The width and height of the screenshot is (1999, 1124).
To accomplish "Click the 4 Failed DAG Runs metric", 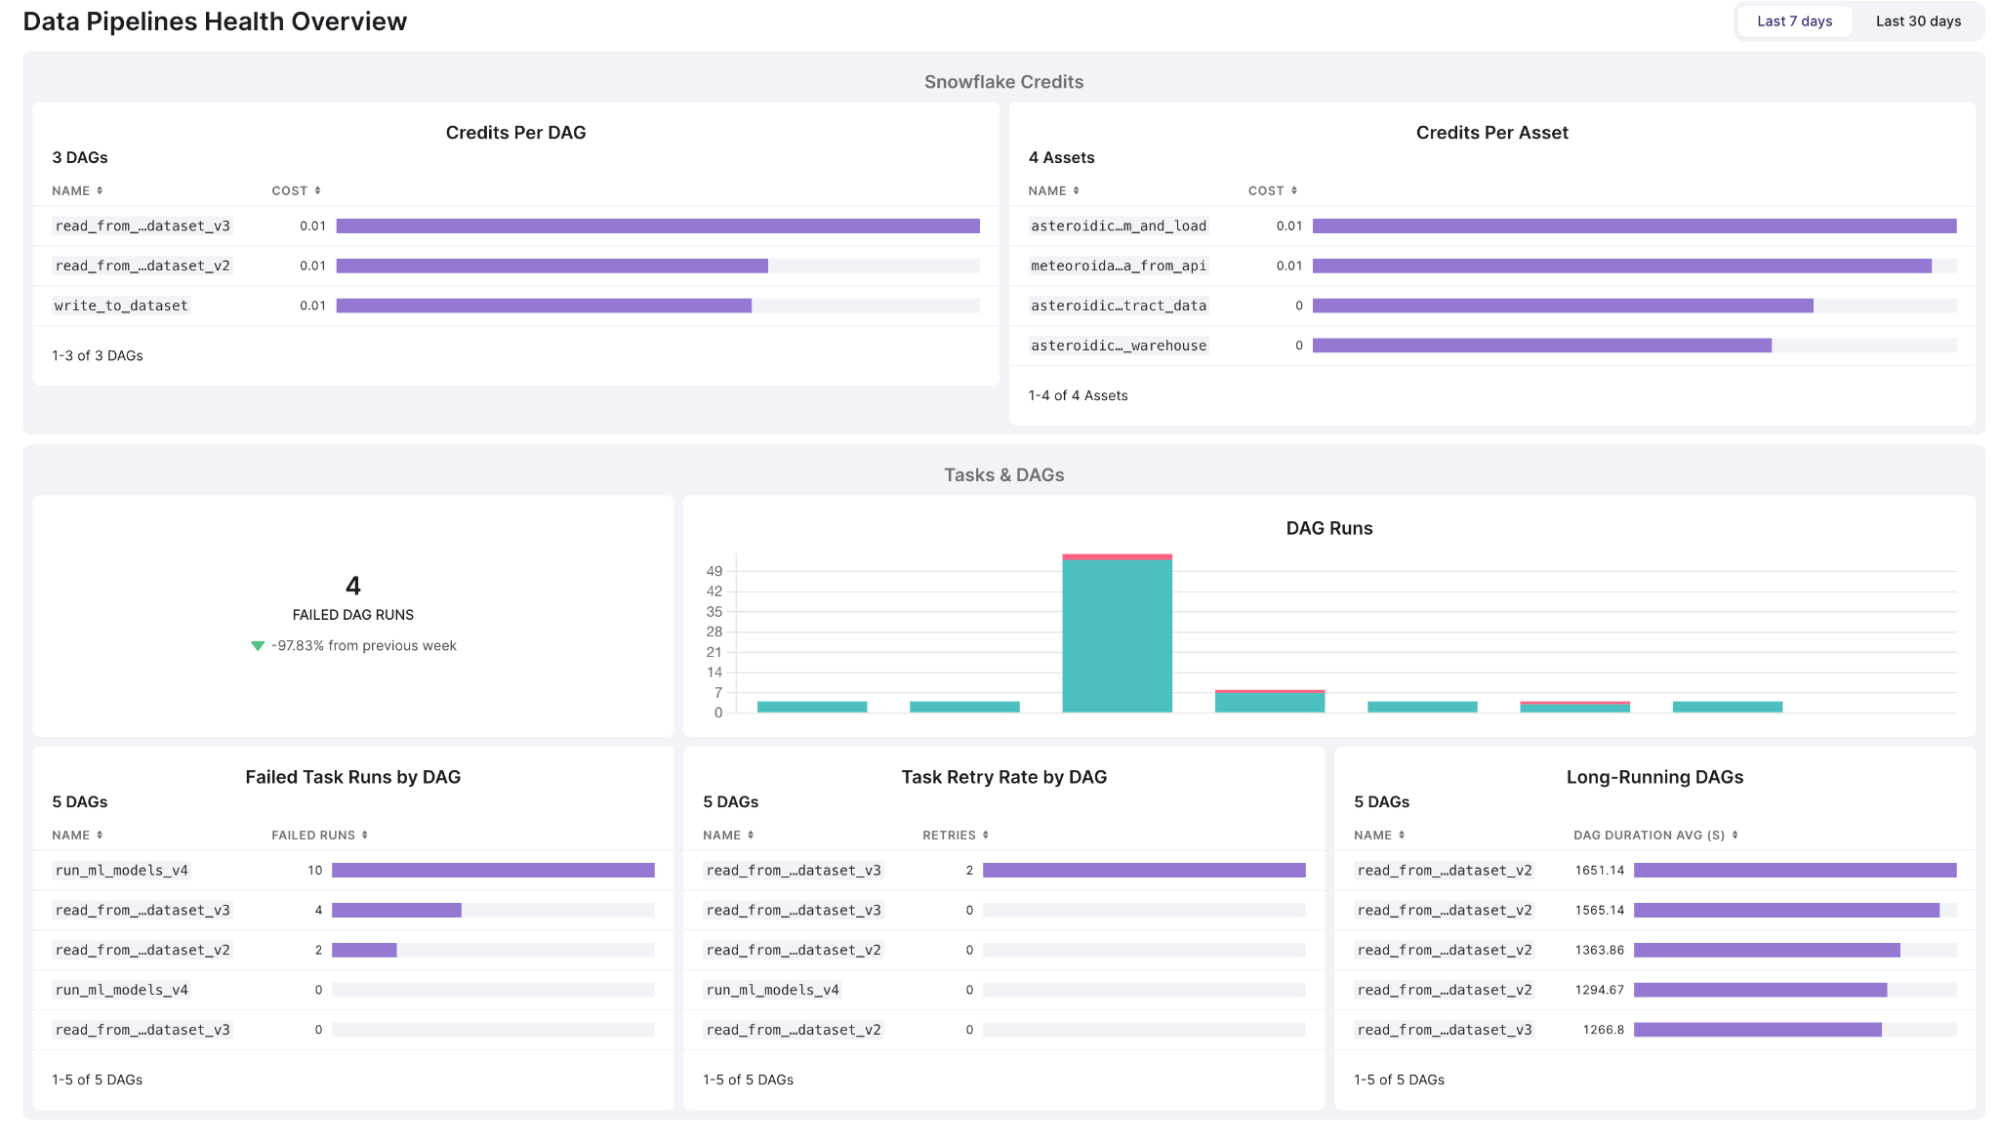I will (x=352, y=586).
